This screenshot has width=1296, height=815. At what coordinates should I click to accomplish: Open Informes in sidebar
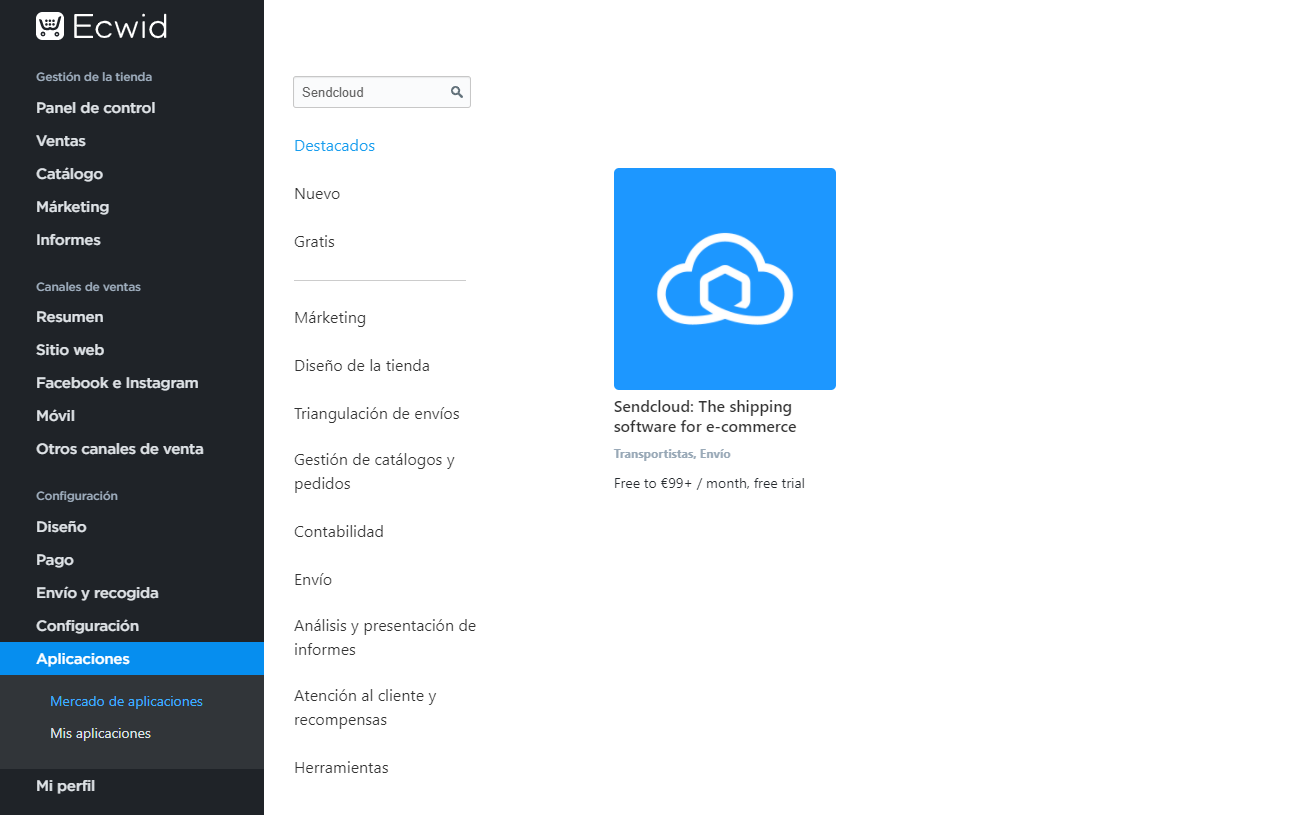click(x=68, y=240)
